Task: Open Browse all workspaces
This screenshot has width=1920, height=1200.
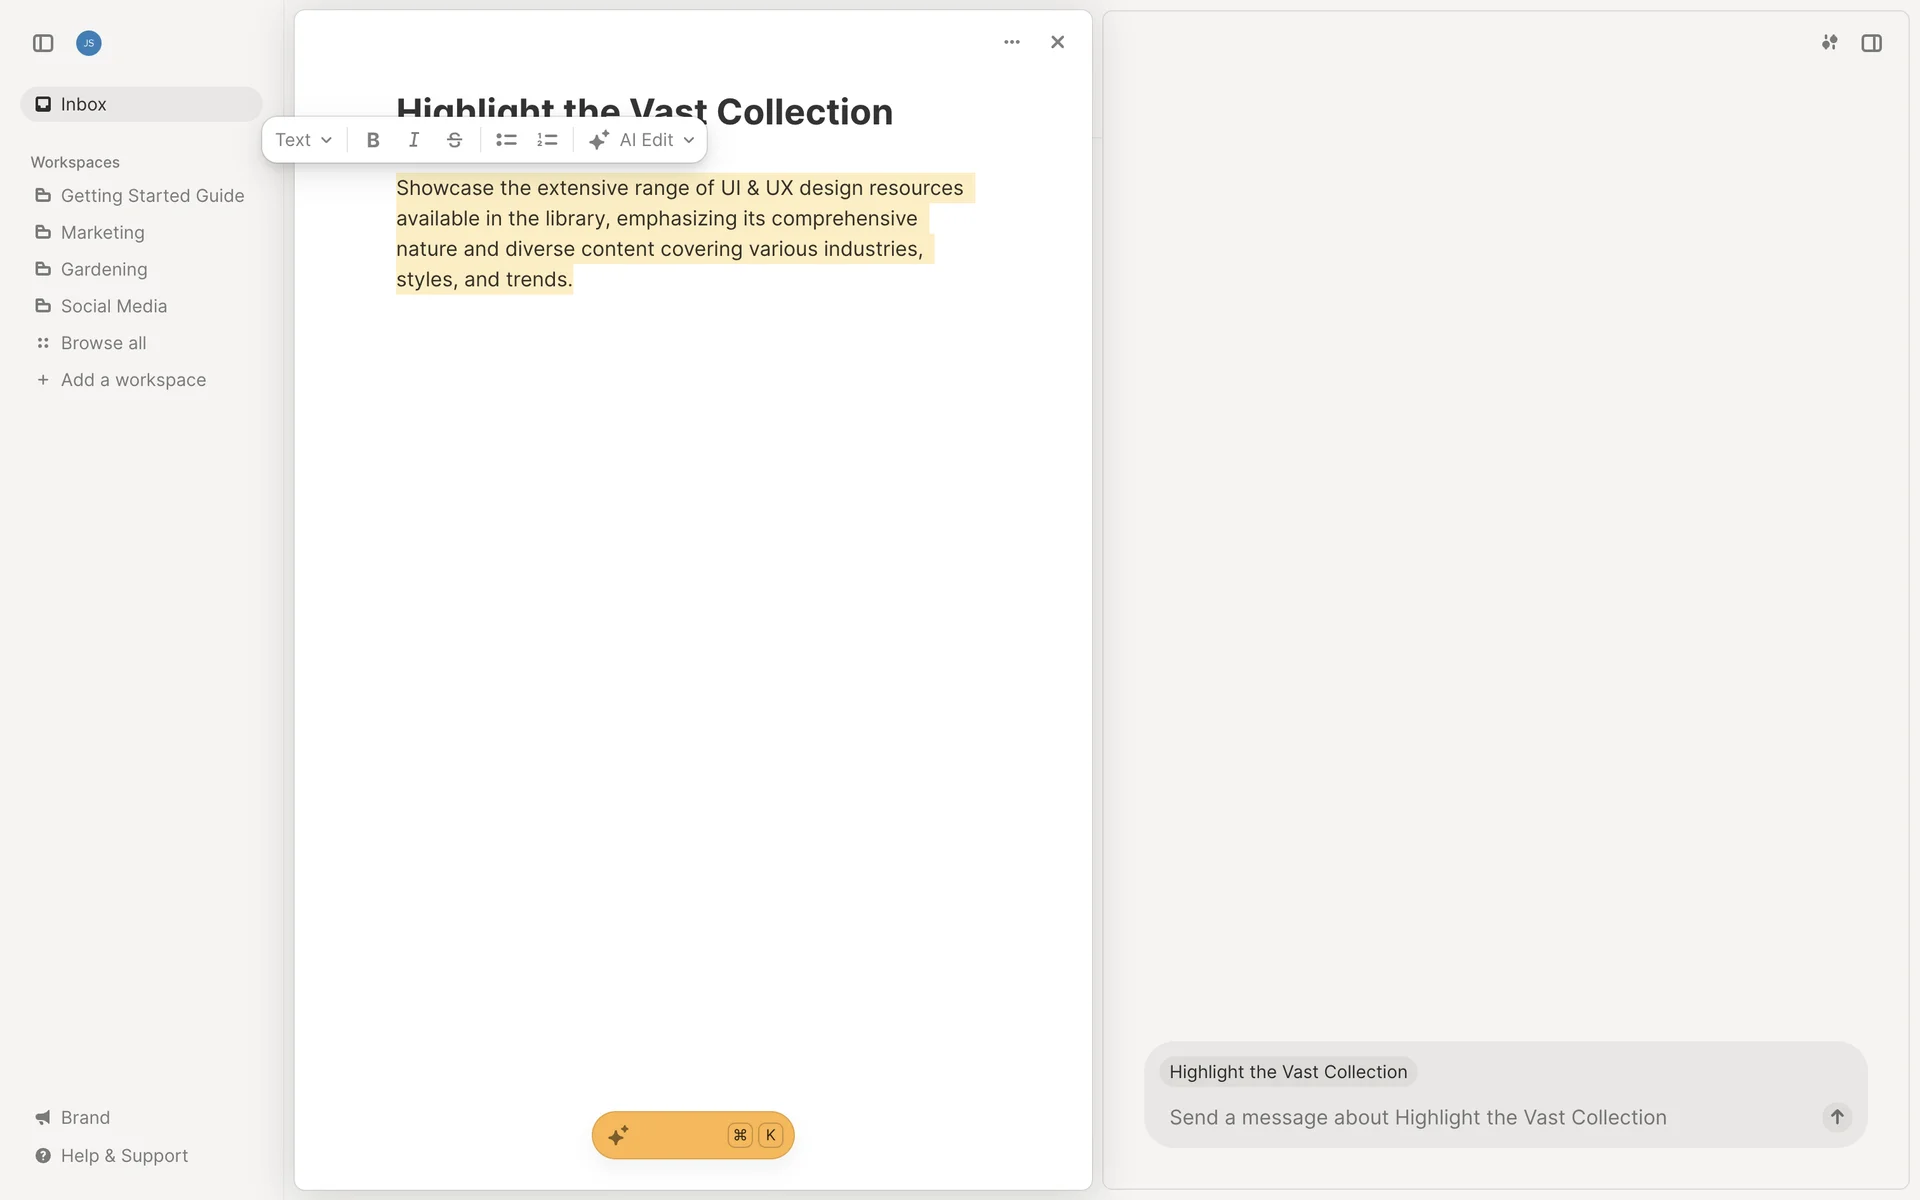Action: pyautogui.click(x=103, y=343)
